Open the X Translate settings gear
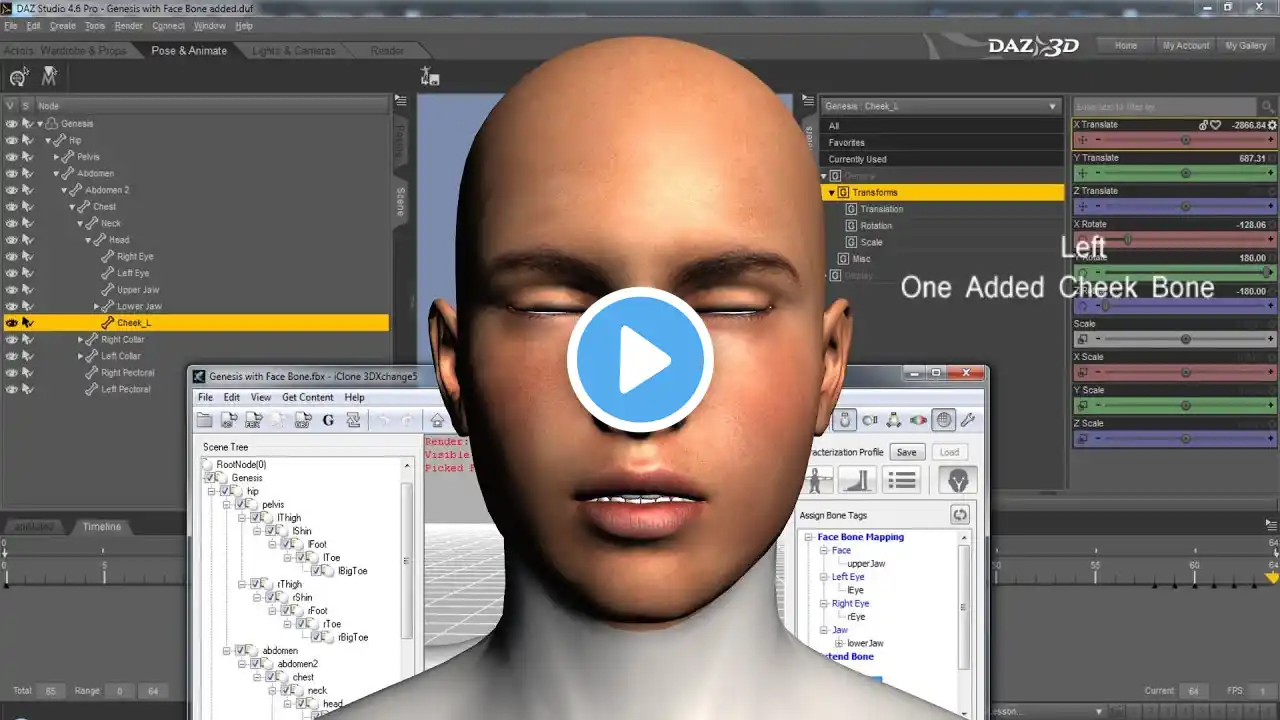This screenshot has width=1280, height=720. click(x=1273, y=125)
